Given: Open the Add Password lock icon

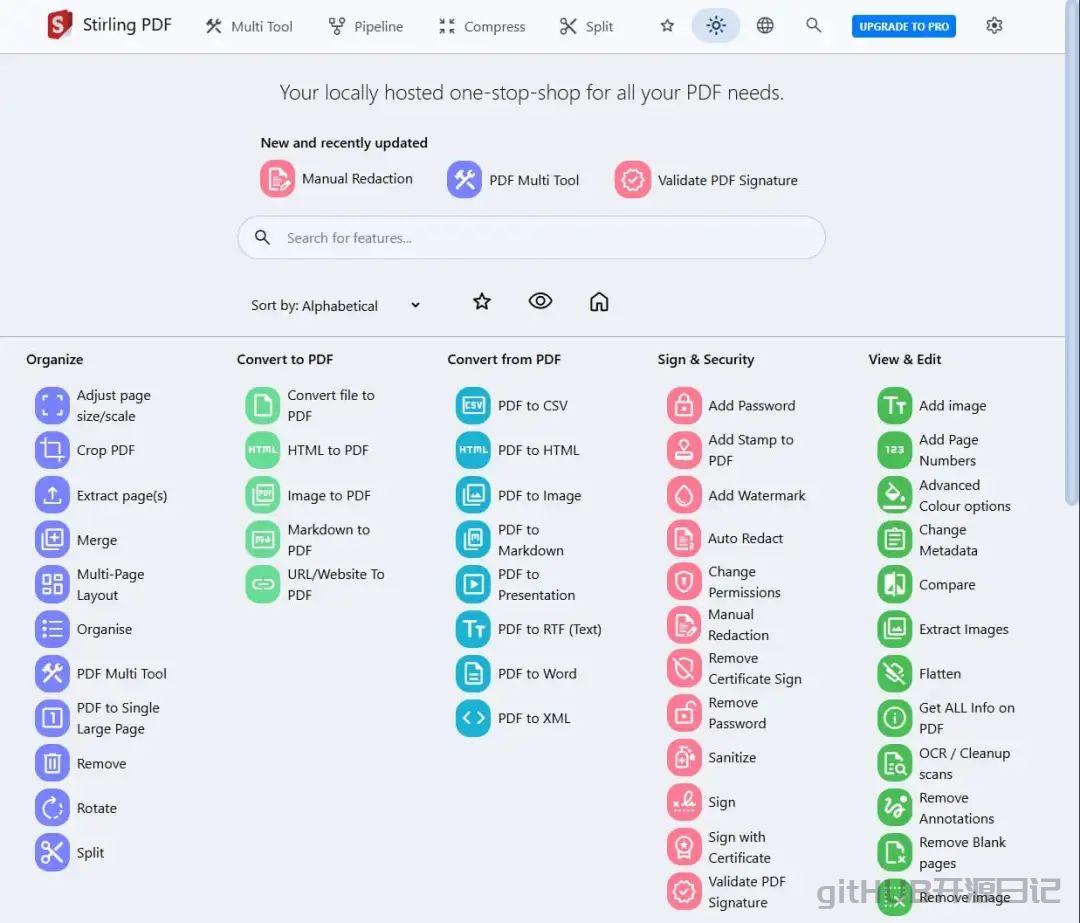Looking at the screenshot, I should point(684,405).
